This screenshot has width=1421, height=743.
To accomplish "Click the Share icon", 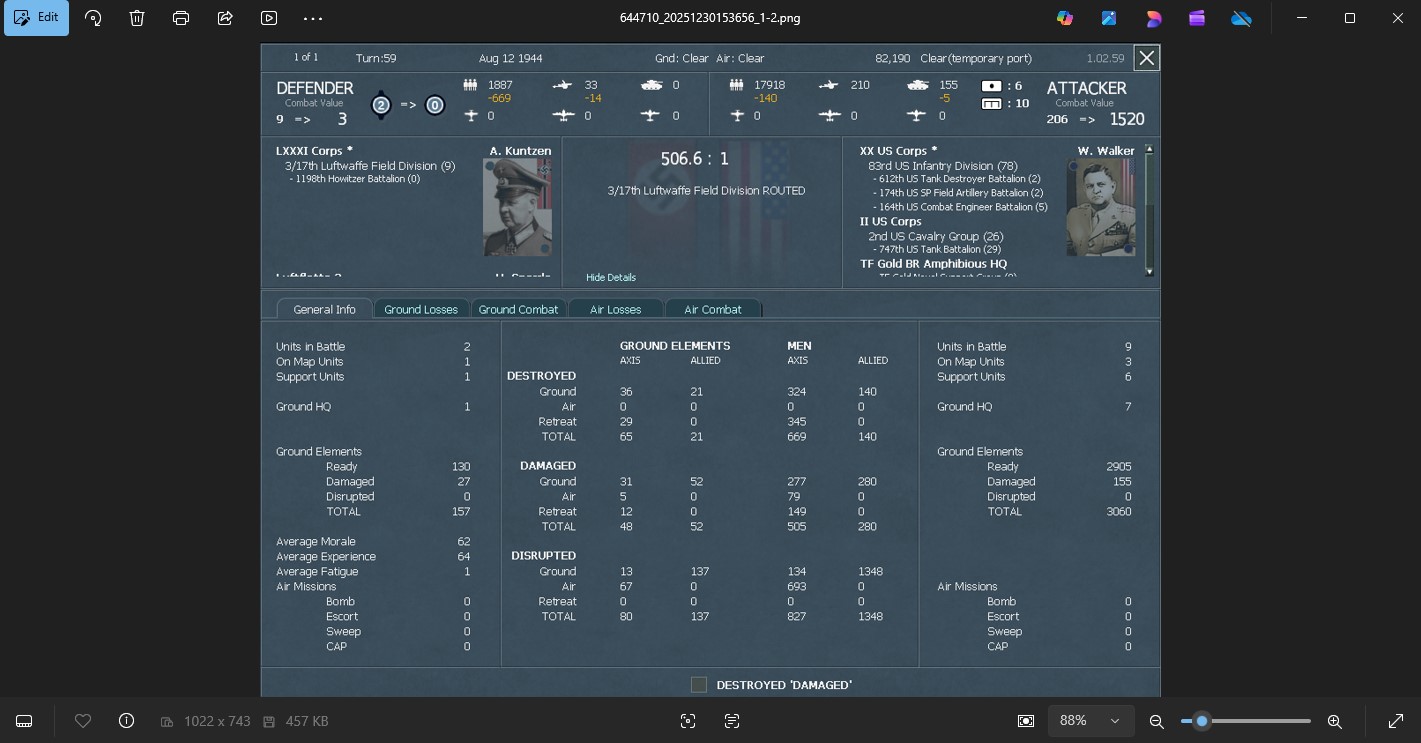I will click(224, 18).
